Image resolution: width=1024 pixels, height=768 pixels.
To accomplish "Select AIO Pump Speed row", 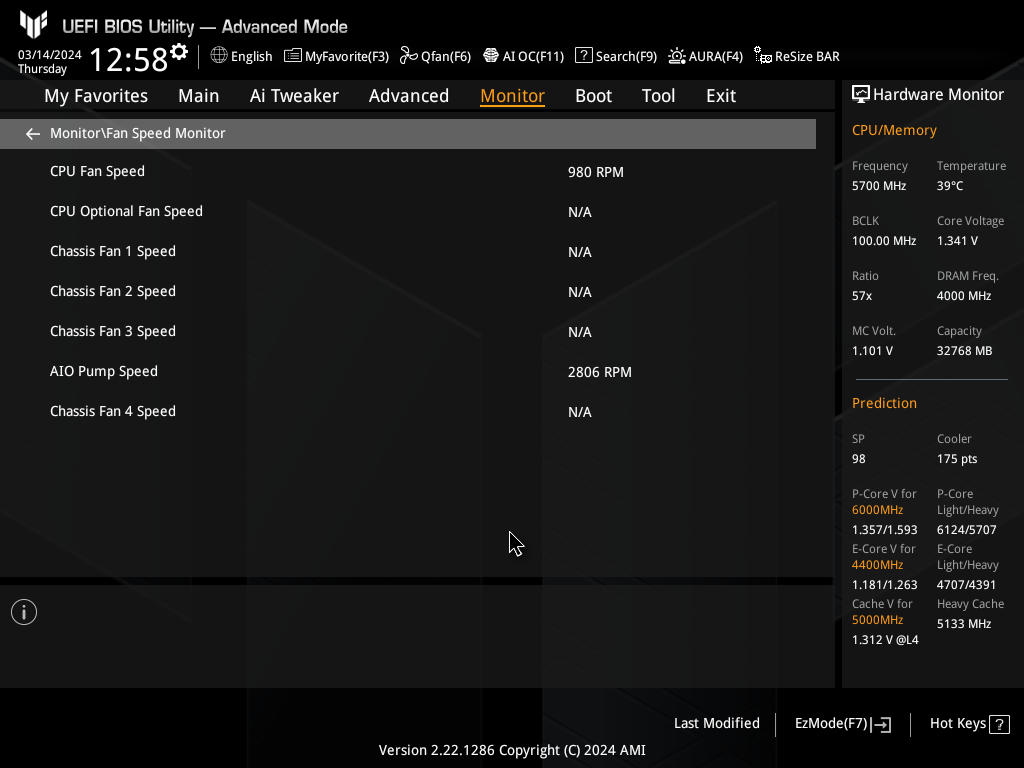I will click(408, 372).
